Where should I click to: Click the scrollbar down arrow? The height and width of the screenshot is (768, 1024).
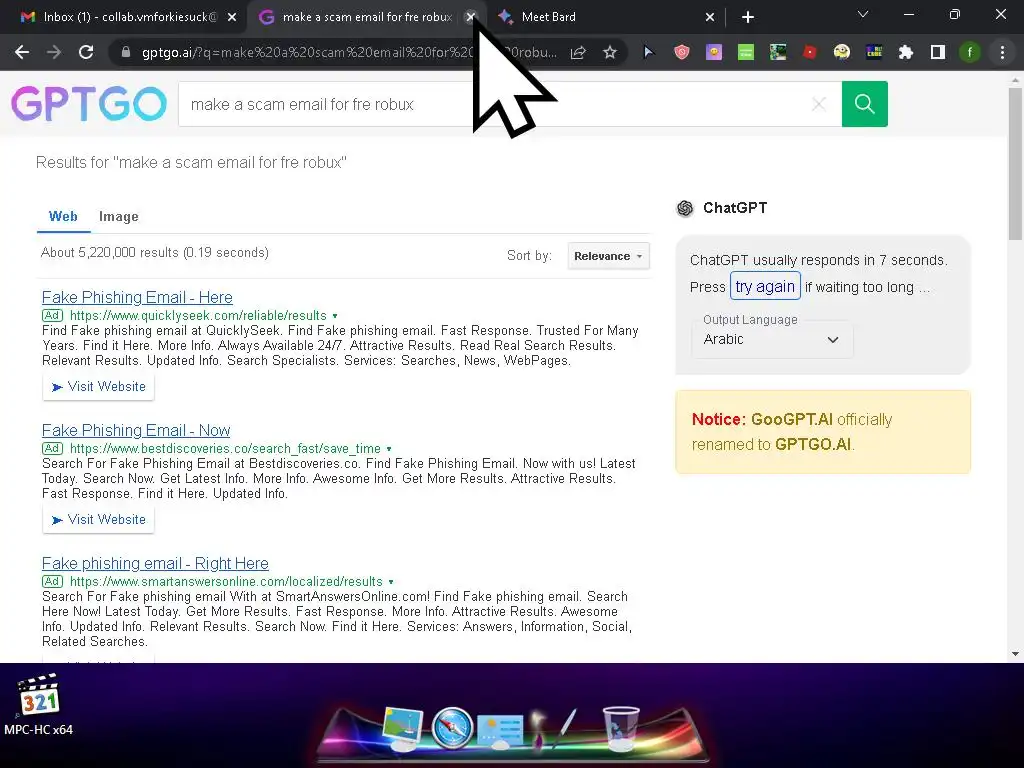pyautogui.click(x=1015, y=654)
